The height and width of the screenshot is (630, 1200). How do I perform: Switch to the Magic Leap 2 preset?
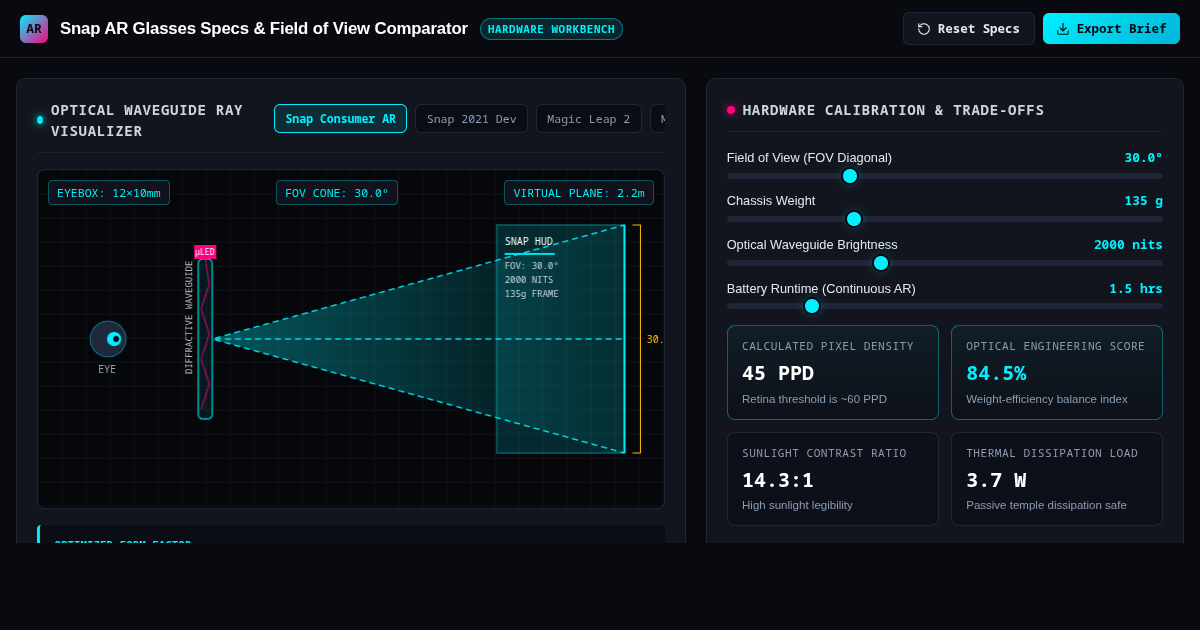(x=589, y=119)
